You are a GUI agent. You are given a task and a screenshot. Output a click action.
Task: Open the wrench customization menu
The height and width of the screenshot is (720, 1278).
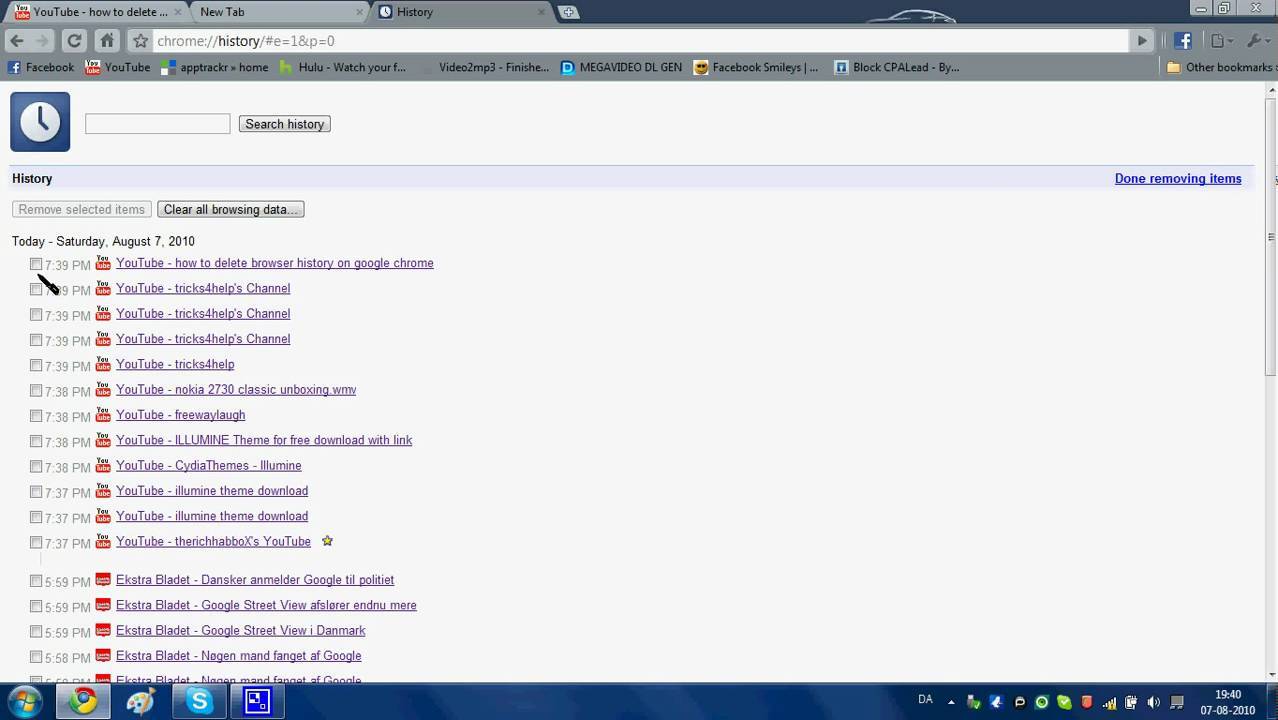point(1254,41)
